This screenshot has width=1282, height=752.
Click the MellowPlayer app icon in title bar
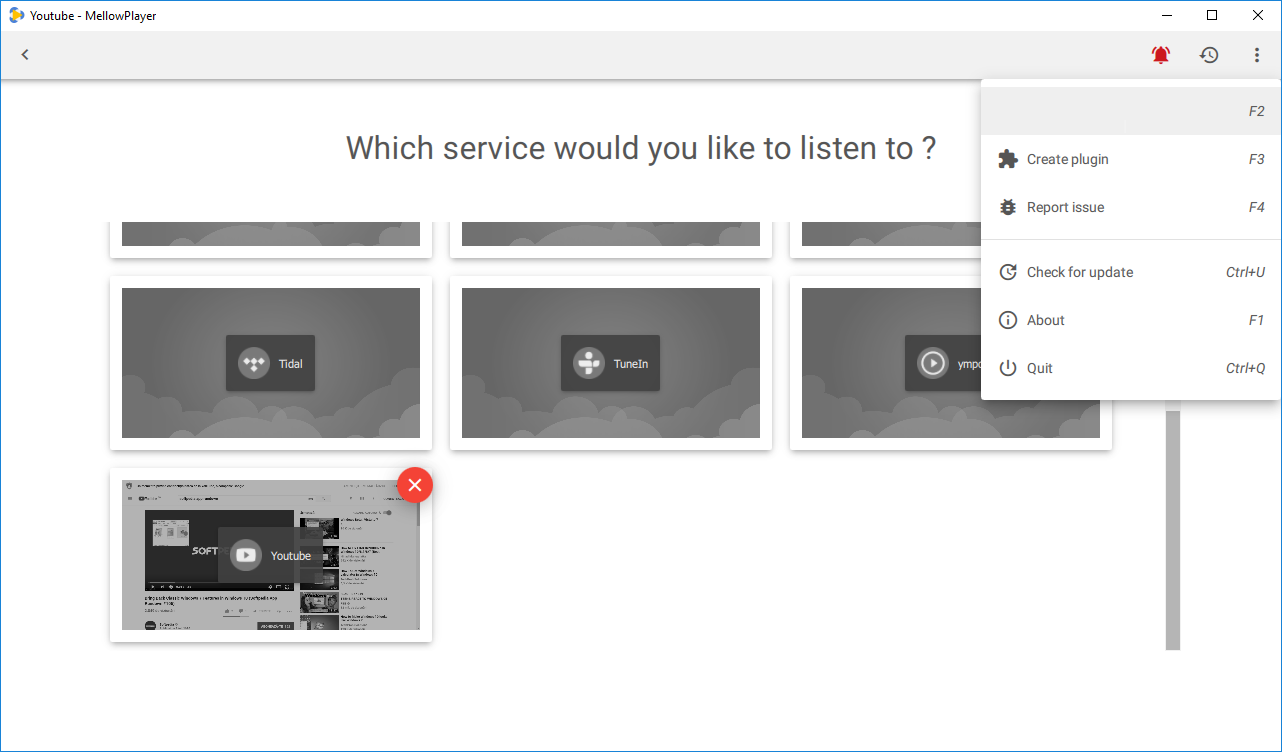[x=17, y=15]
